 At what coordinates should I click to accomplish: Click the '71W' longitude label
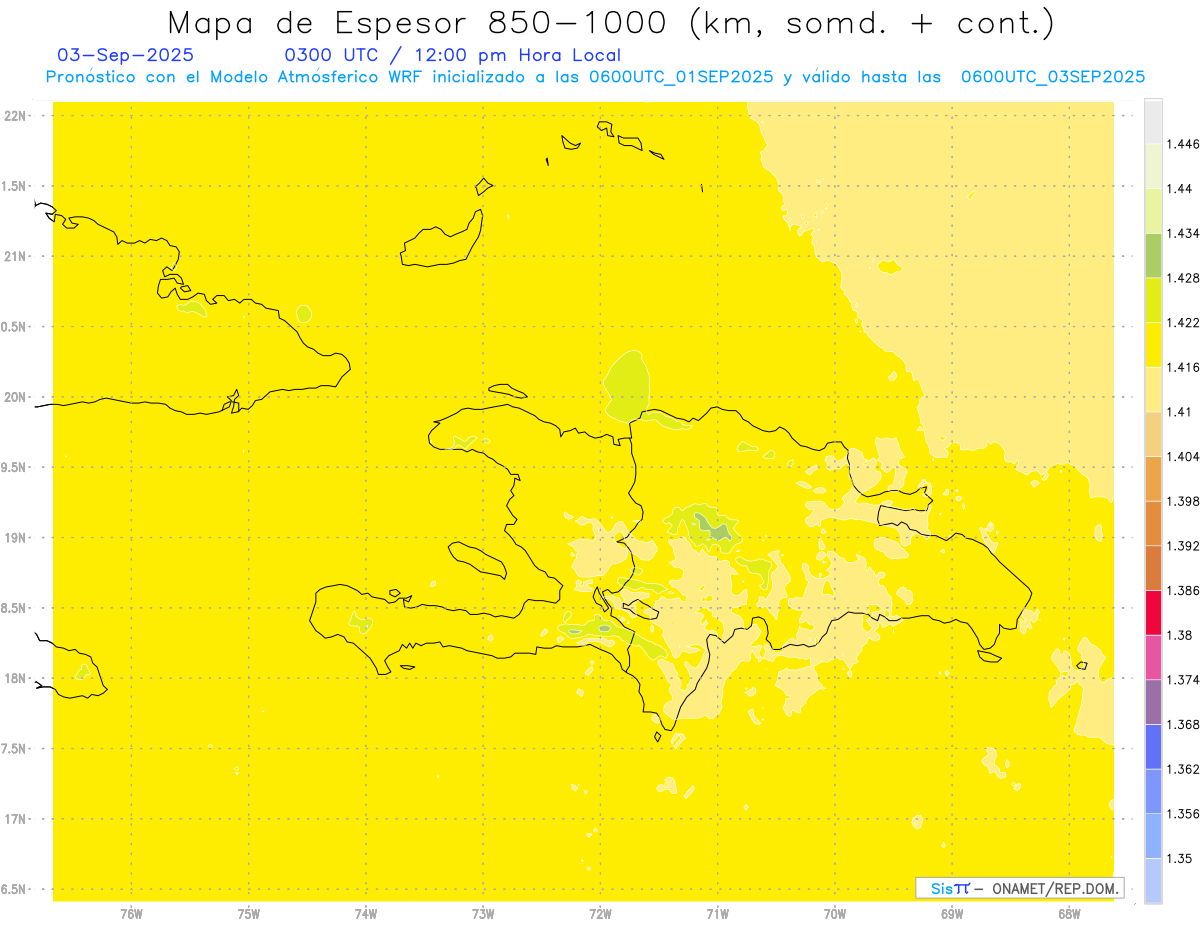coord(717,913)
